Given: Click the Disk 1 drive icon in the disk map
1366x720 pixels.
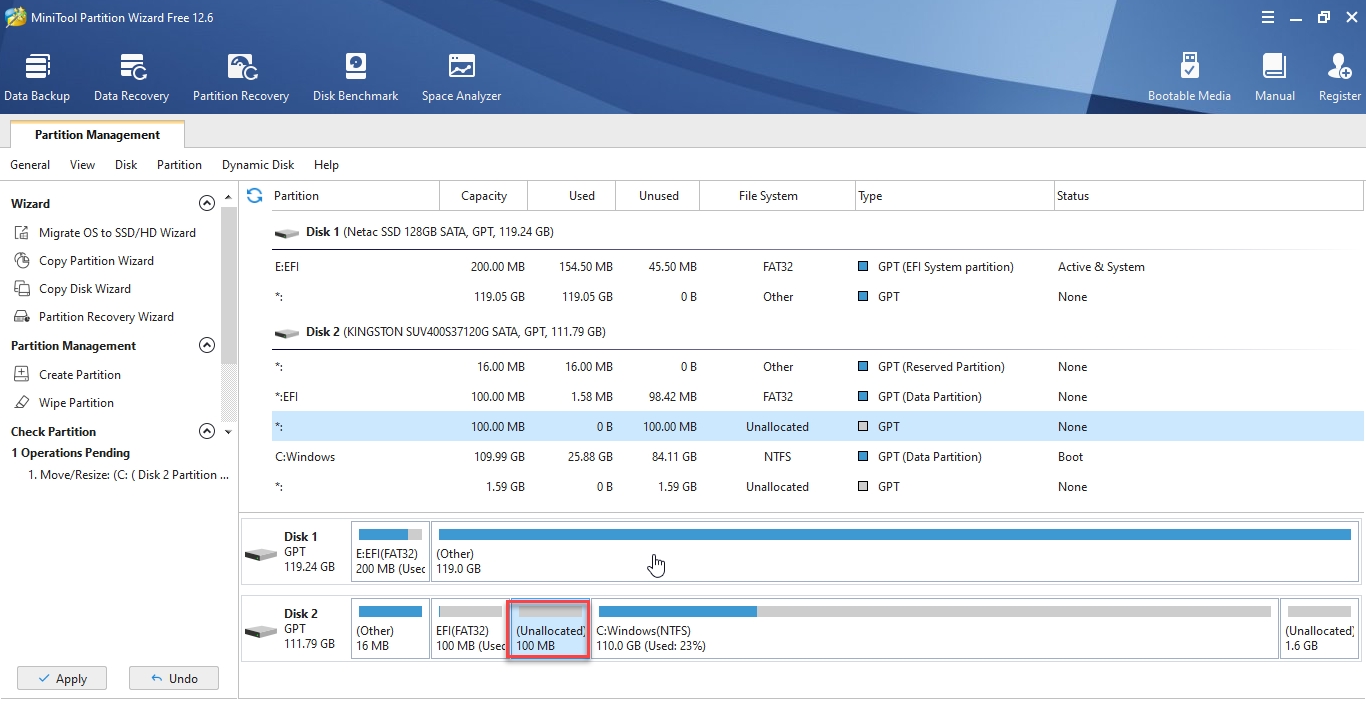Looking at the screenshot, I should 261,554.
